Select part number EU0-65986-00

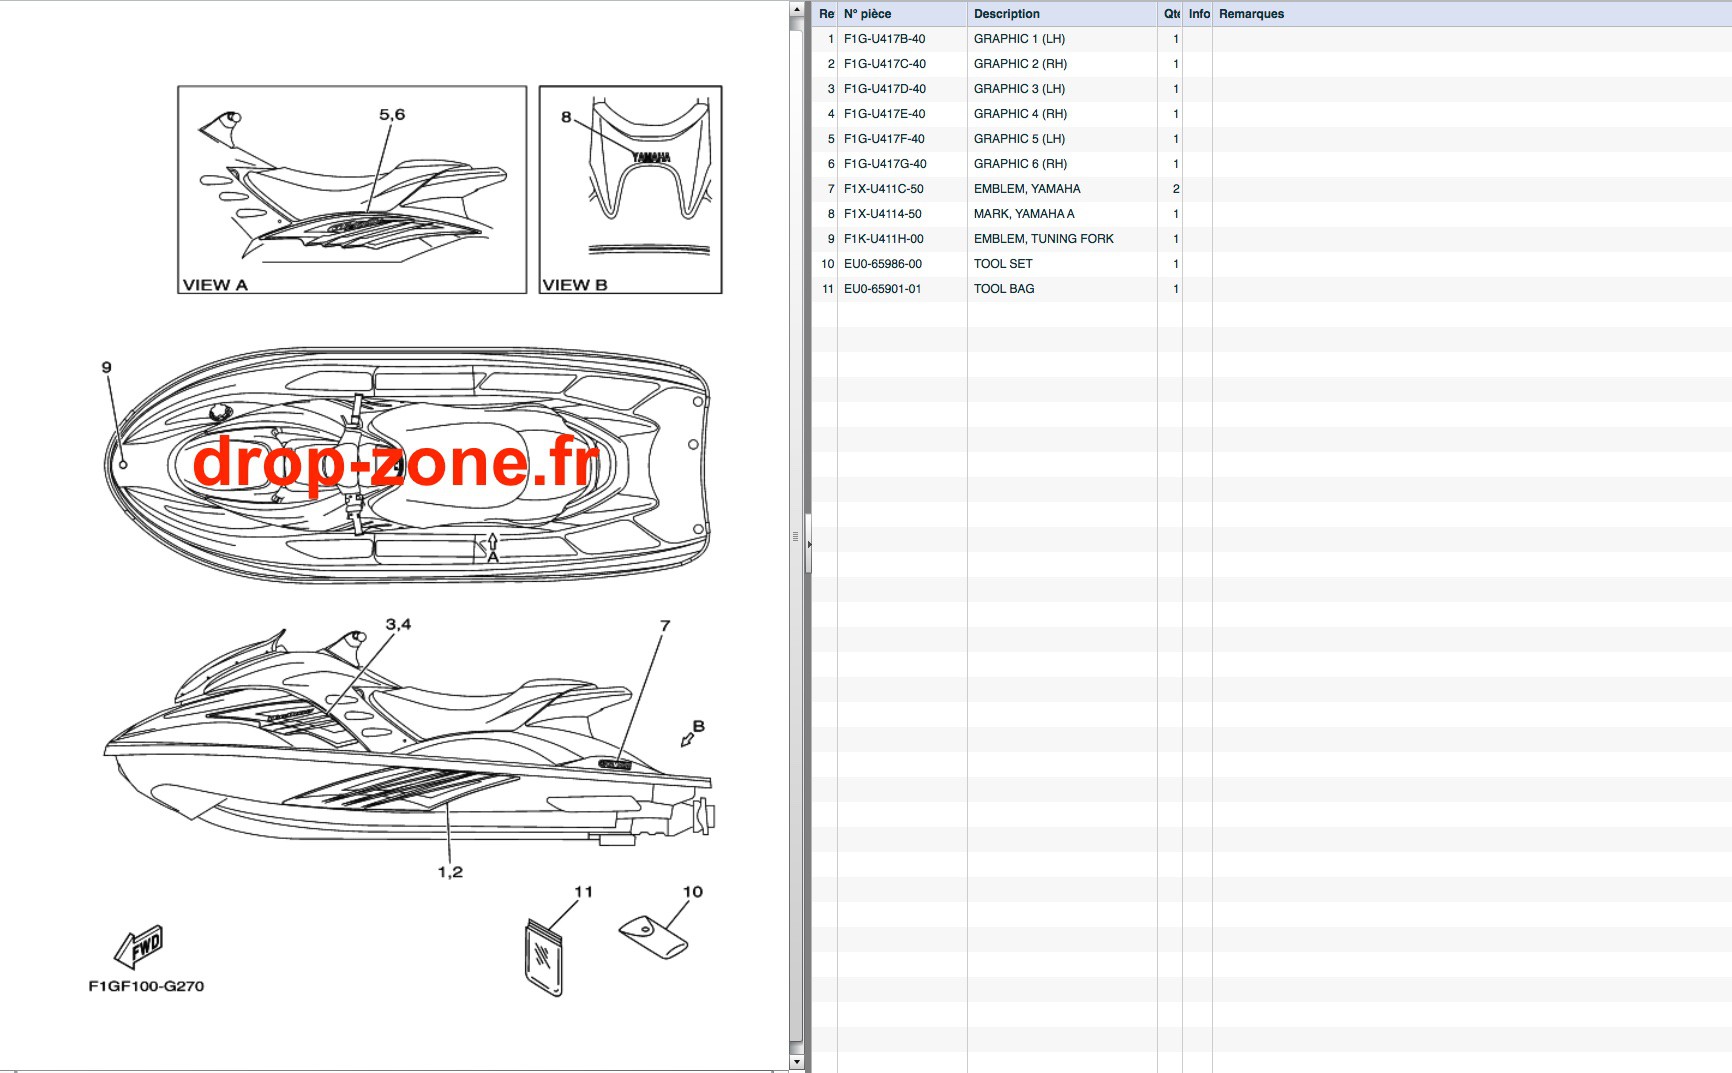882,264
